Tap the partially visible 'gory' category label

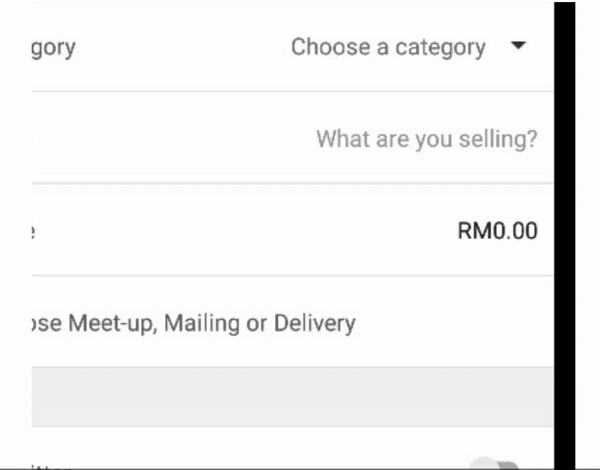coord(53,49)
